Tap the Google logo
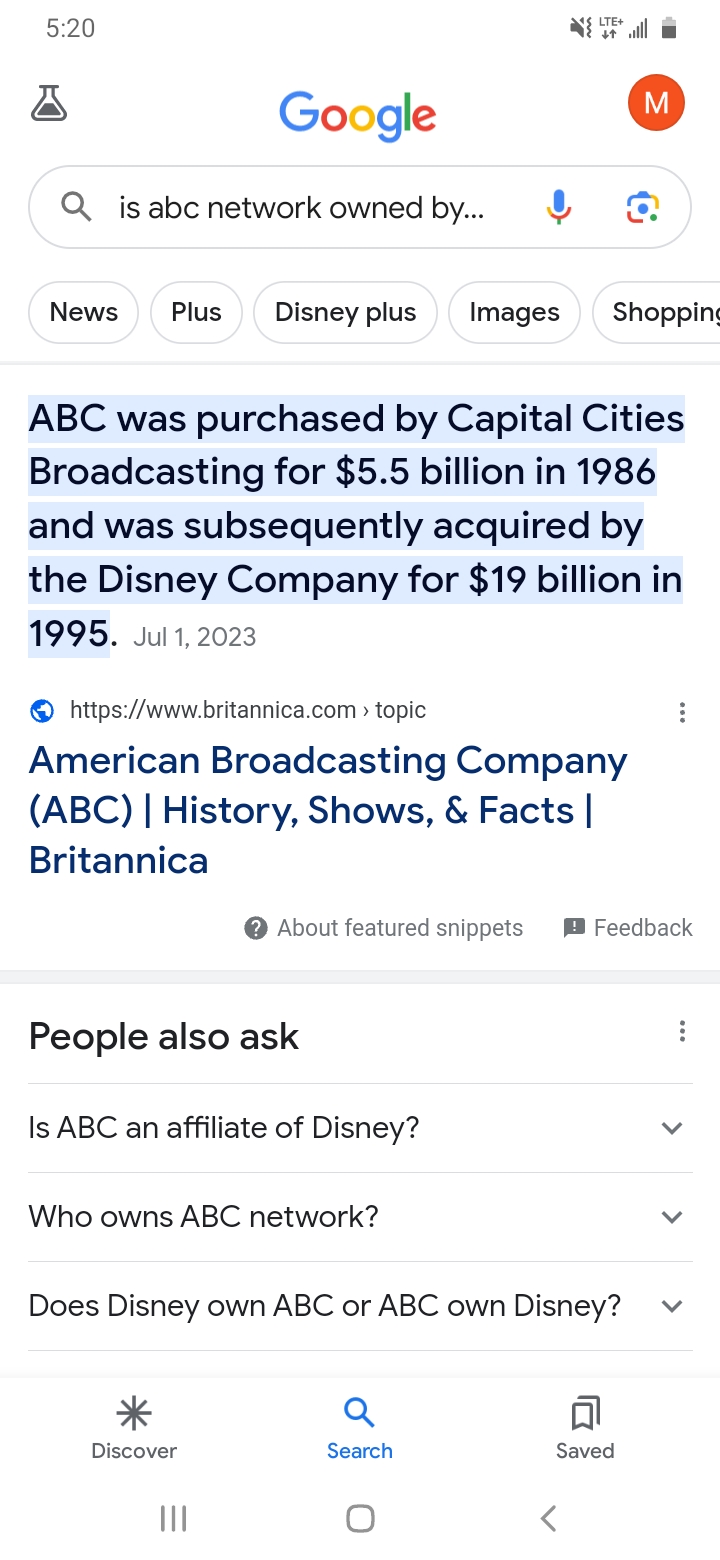 tap(358, 115)
